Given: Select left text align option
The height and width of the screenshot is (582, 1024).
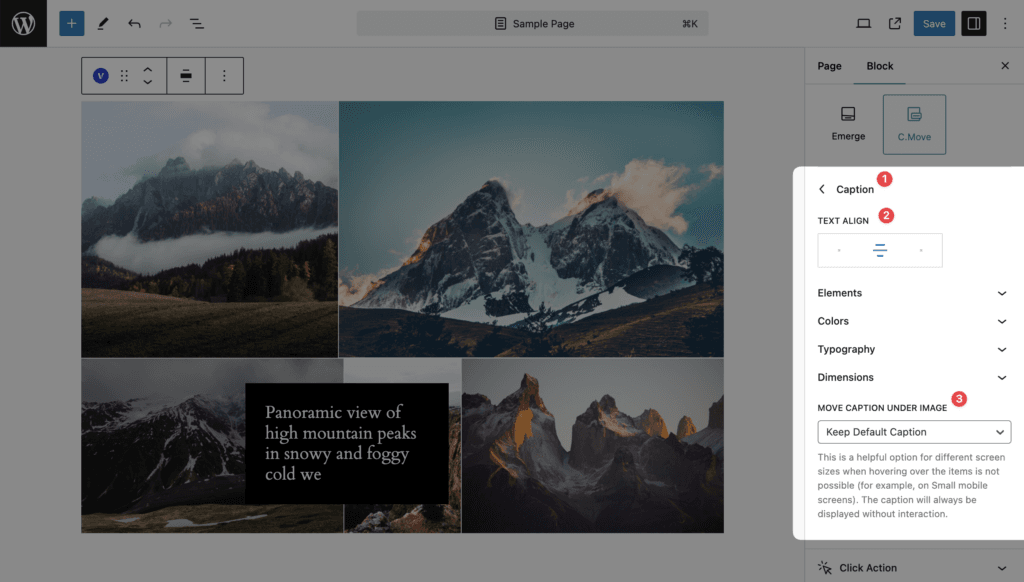Looking at the screenshot, I should tap(839, 250).
